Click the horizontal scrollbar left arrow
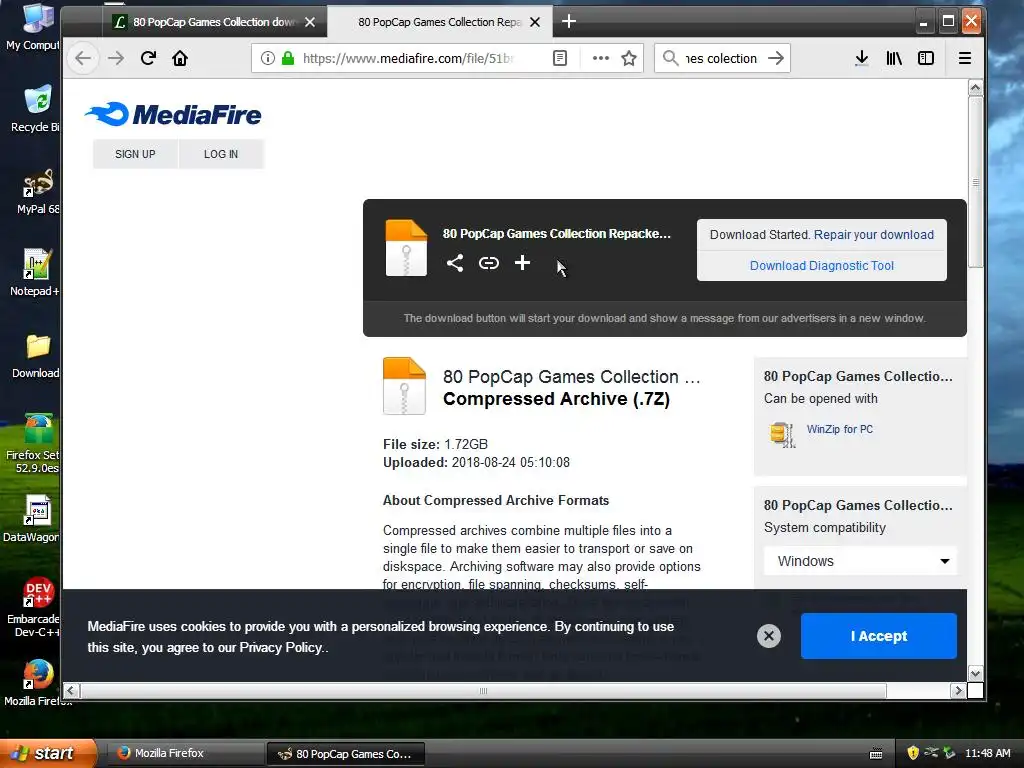Screen dimensions: 1024x768 71,690
